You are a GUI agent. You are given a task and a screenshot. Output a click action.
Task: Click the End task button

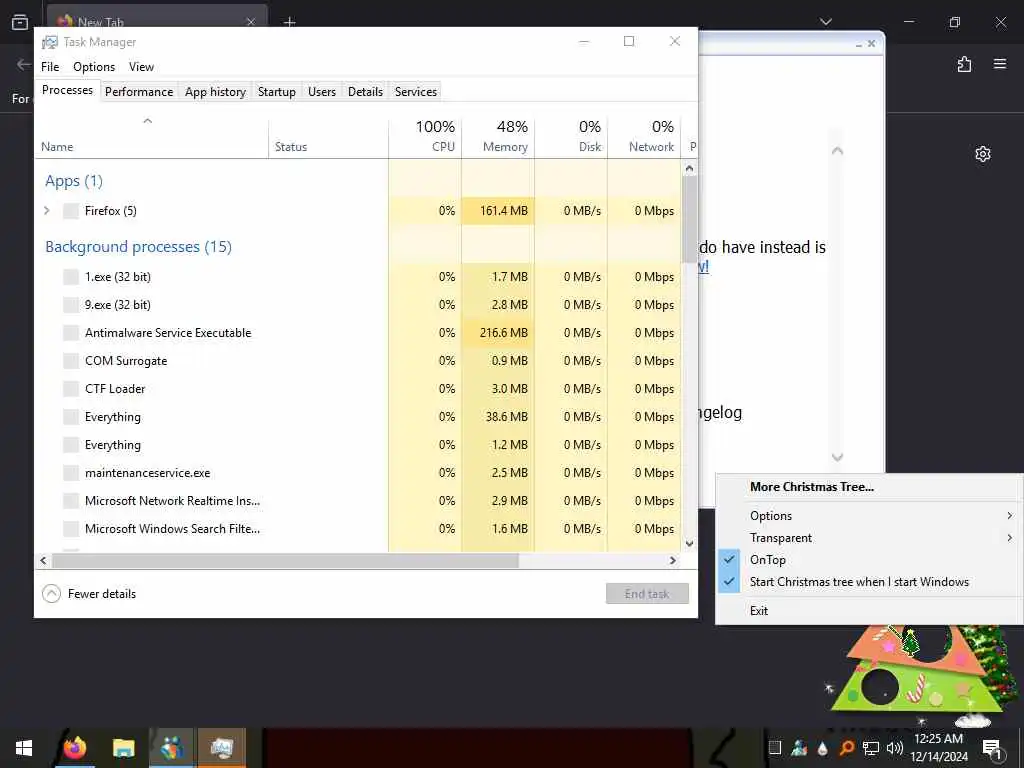point(647,594)
